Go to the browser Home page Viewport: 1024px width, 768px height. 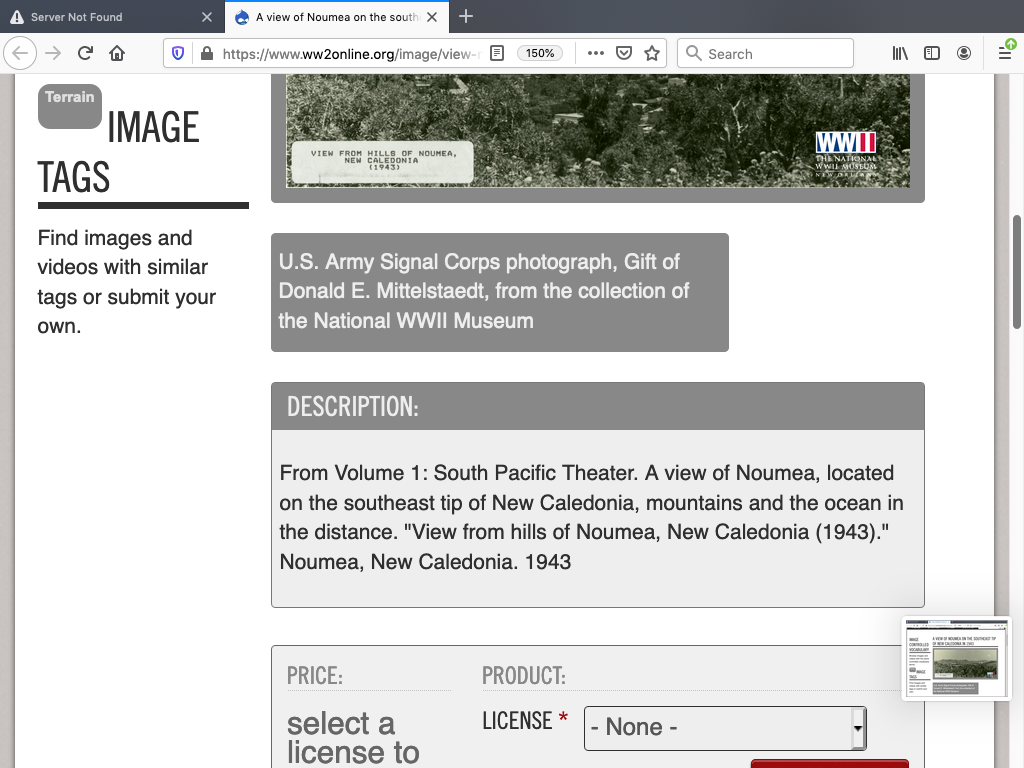117,53
